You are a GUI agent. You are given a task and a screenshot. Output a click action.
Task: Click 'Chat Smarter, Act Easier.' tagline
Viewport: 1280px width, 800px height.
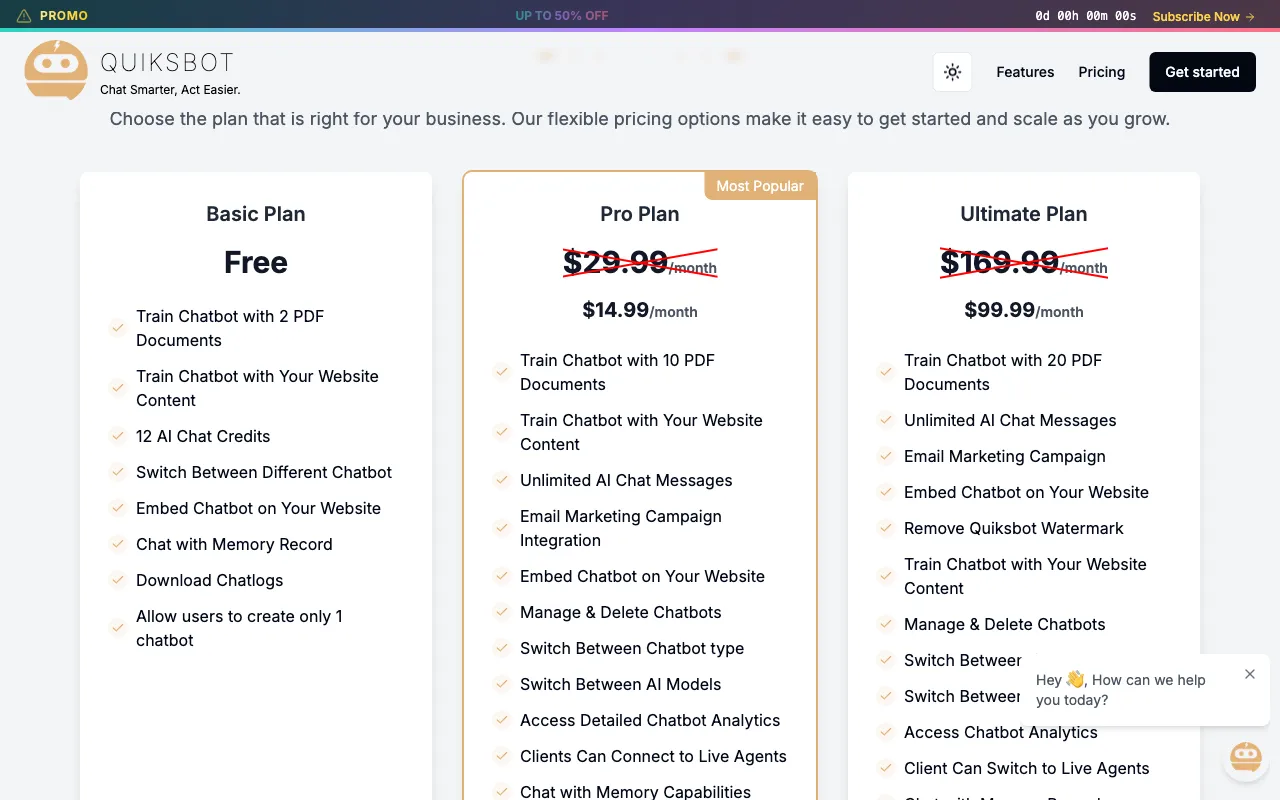point(170,90)
